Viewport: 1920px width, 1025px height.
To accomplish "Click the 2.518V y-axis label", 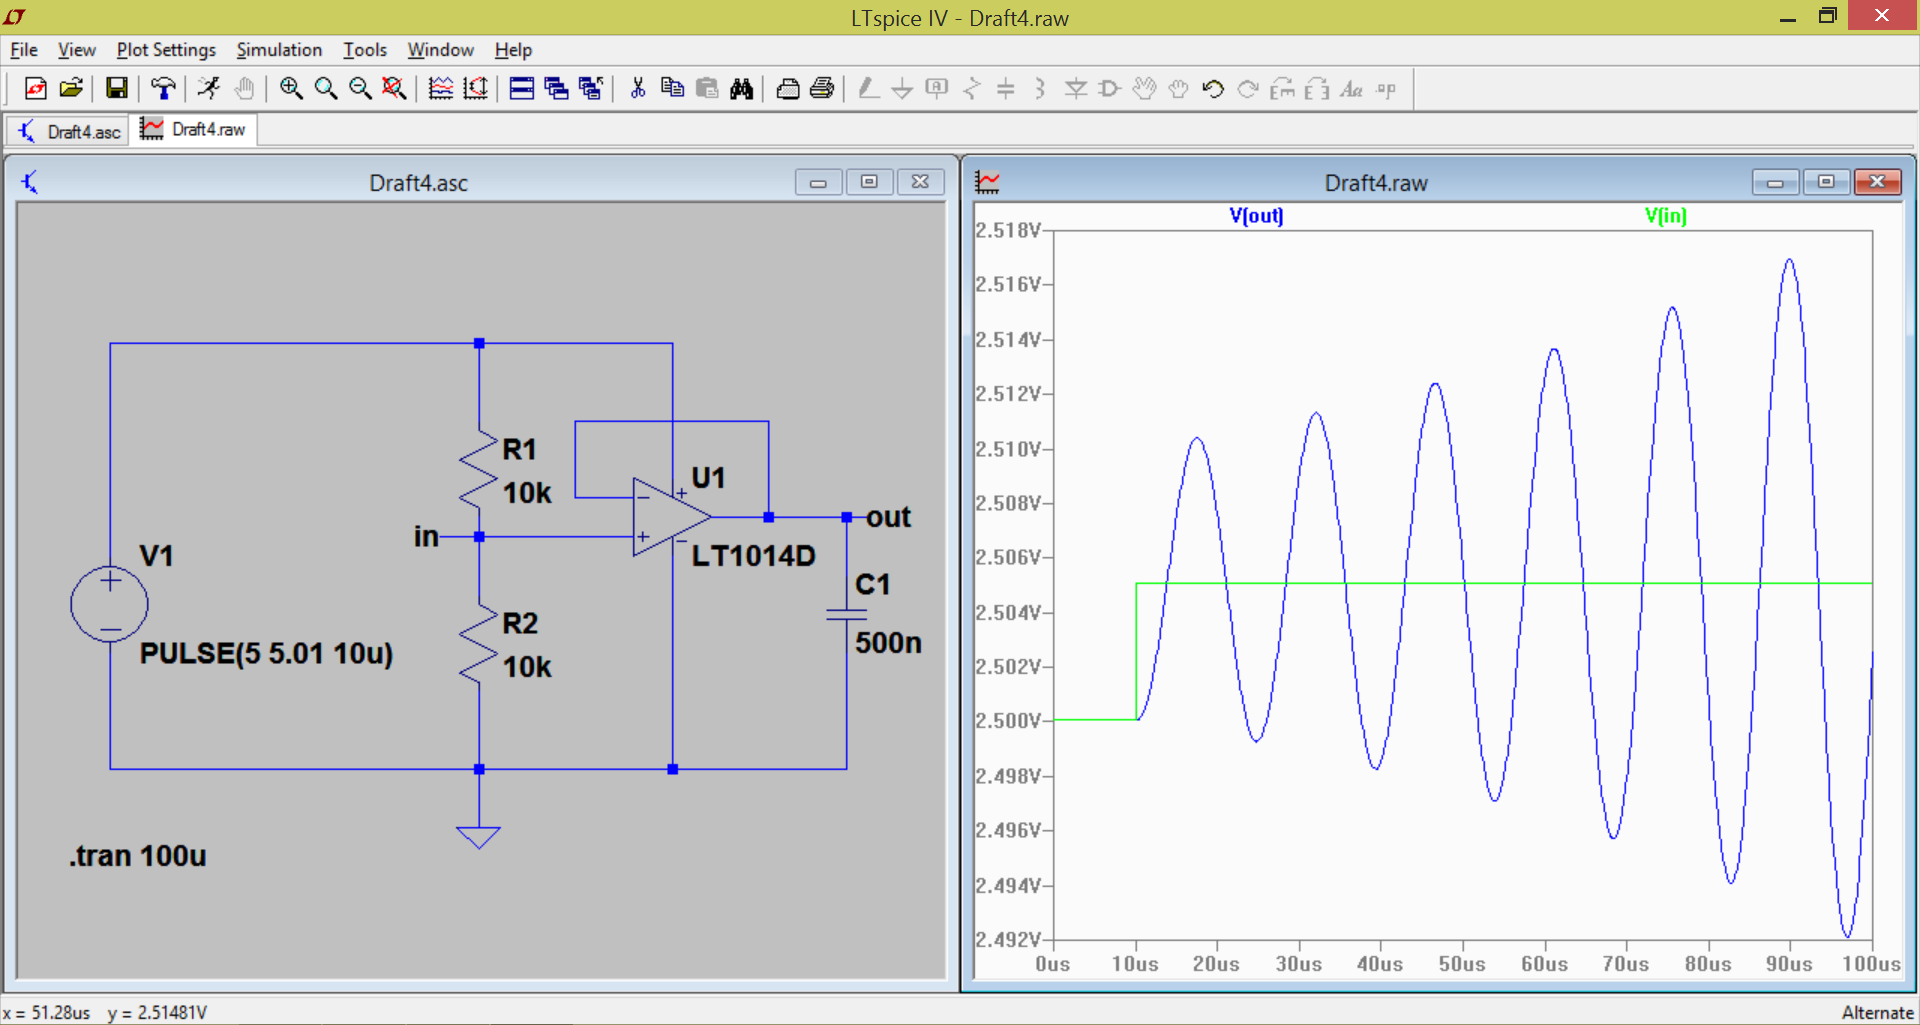I will point(1009,230).
